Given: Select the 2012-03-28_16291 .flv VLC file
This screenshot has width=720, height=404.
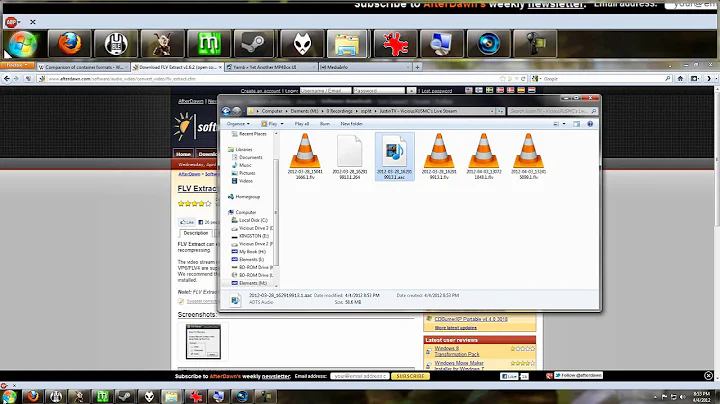Looking at the screenshot, I should point(439,156).
